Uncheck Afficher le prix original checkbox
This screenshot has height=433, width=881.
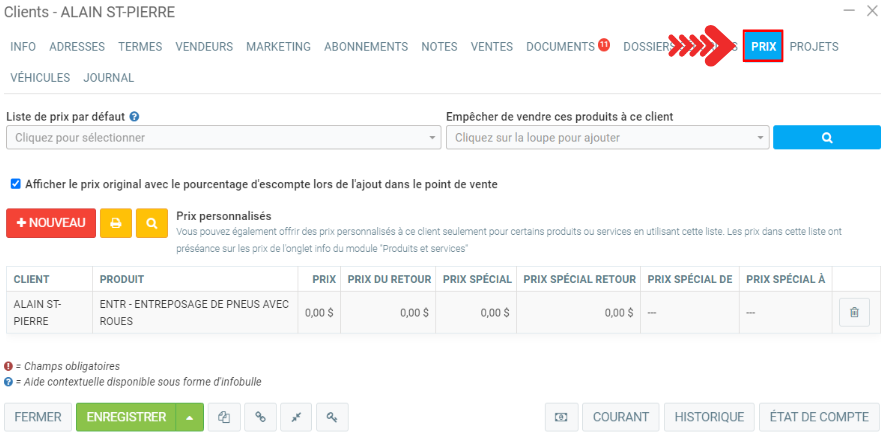(15, 184)
